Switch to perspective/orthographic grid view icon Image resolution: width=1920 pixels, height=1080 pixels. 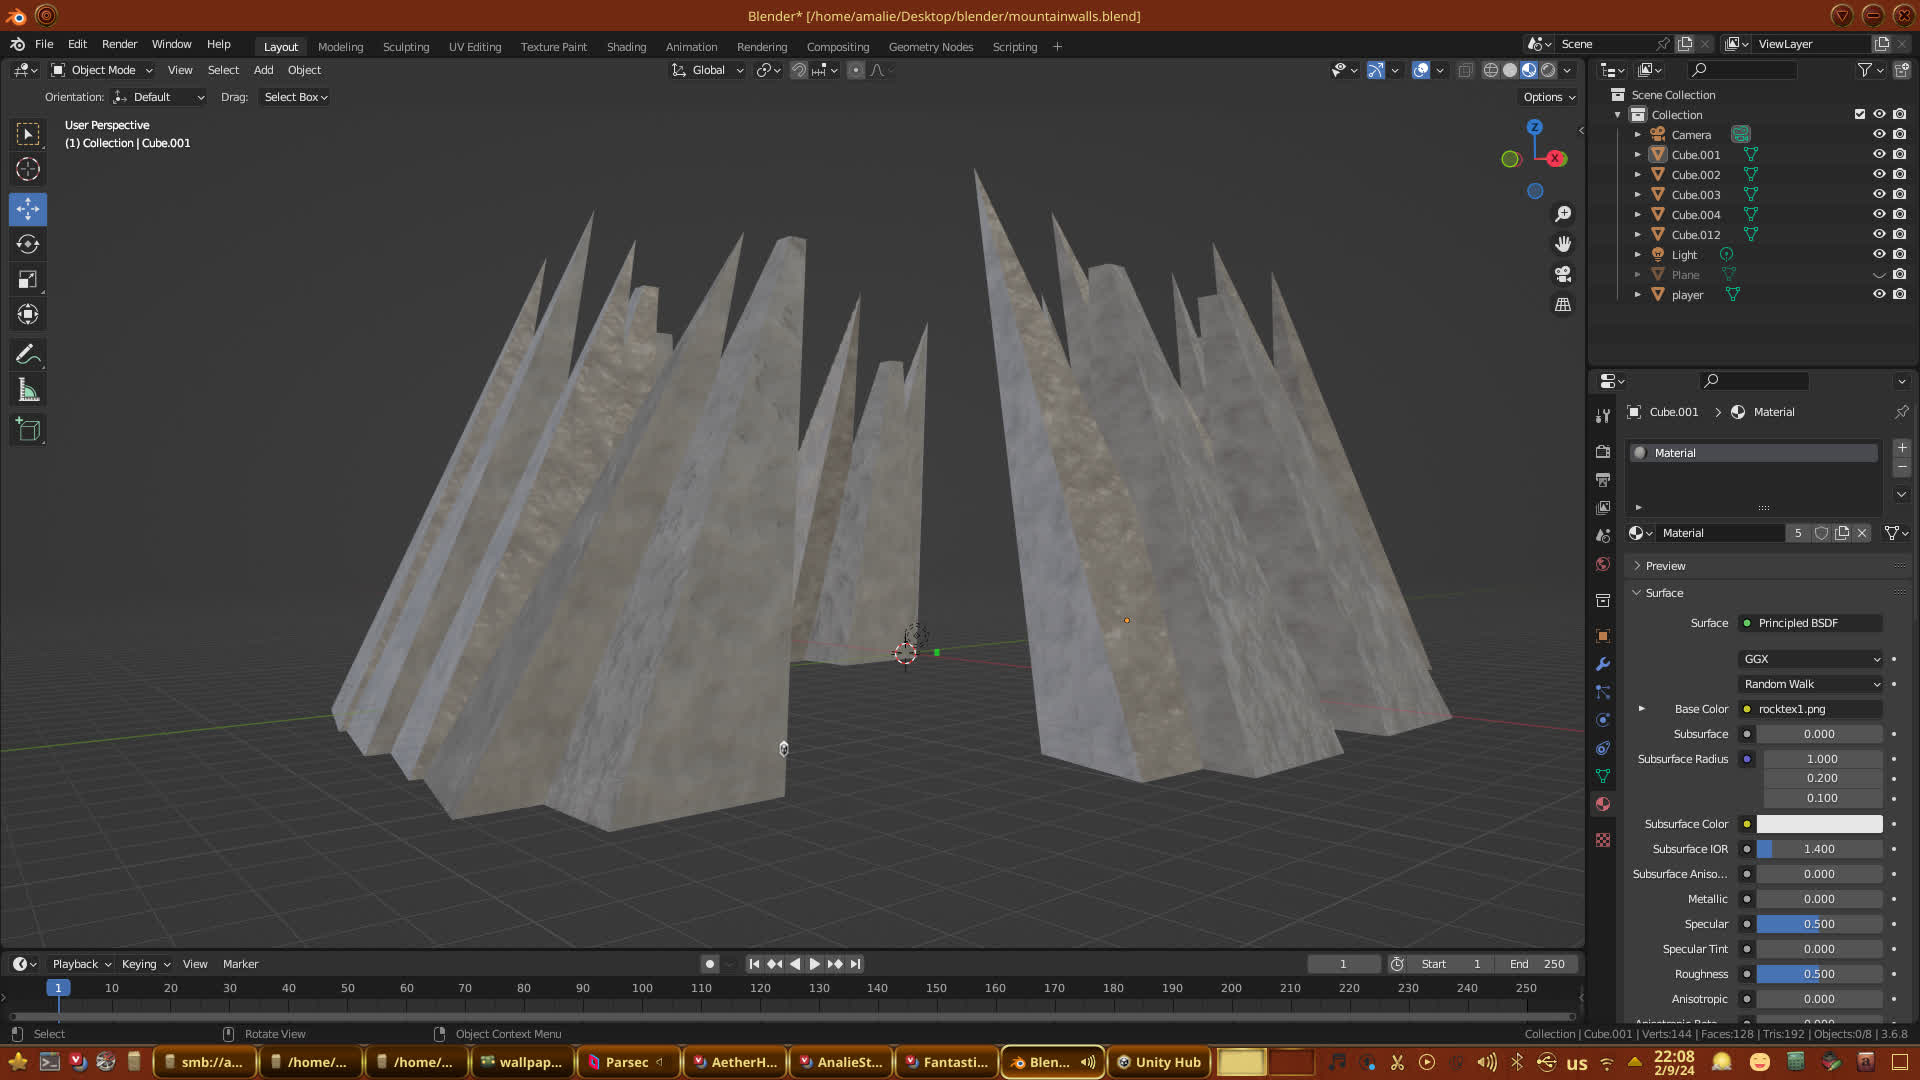click(1563, 304)
